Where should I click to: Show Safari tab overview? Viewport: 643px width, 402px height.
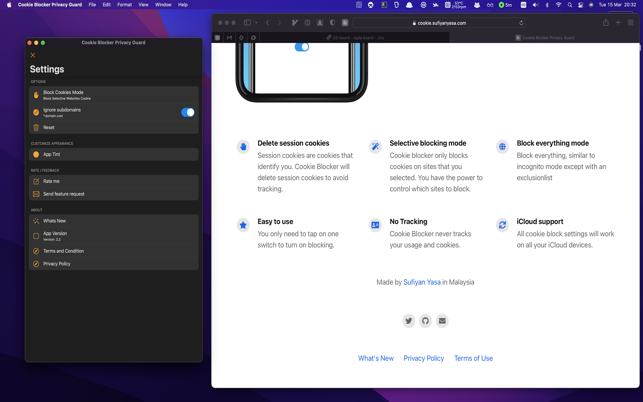click(x=631, y=23)
